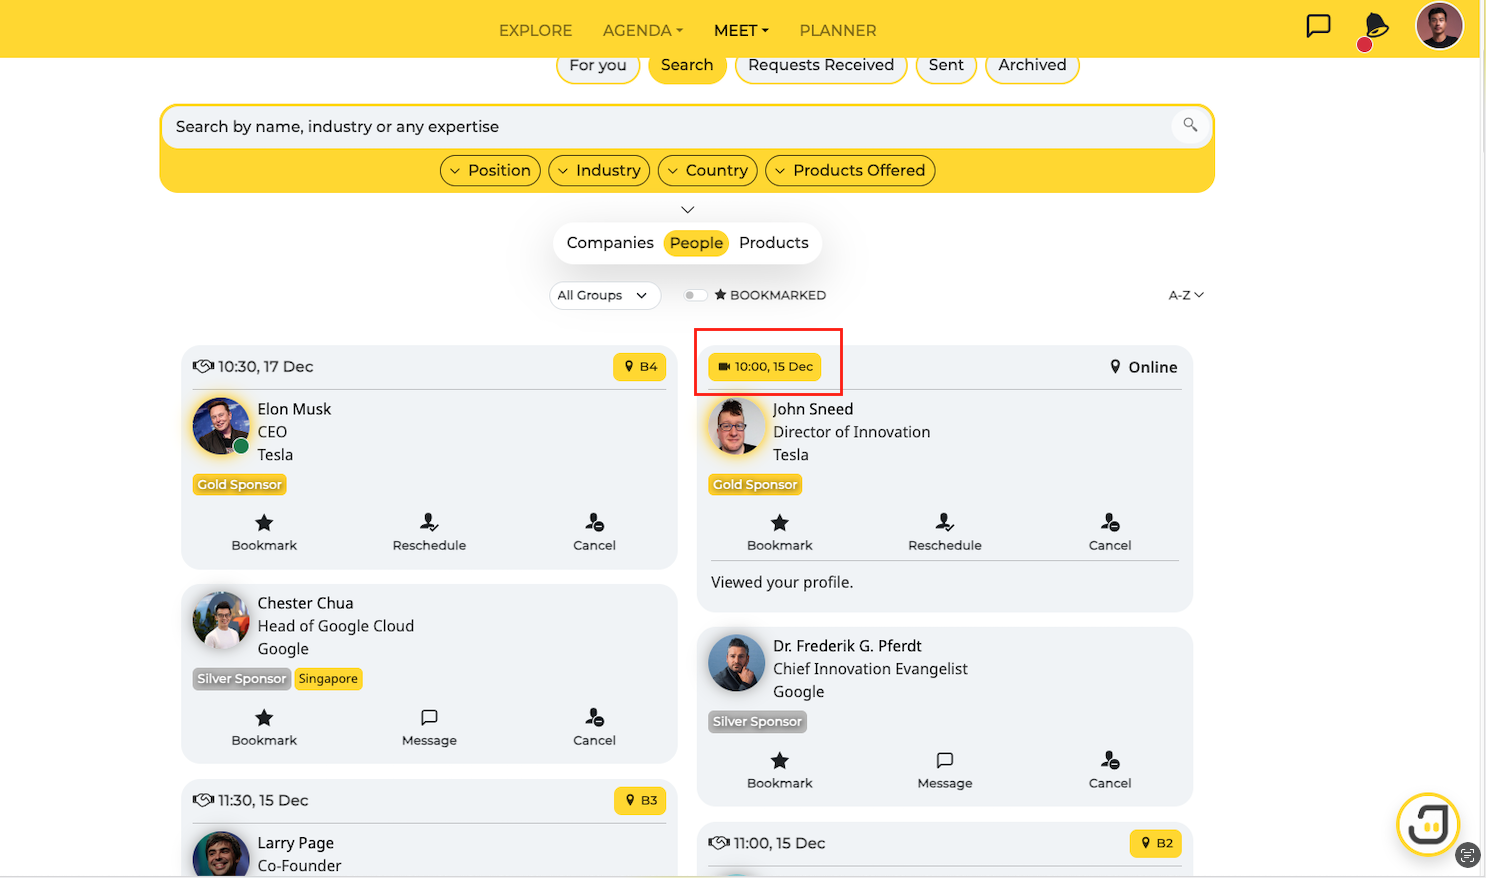Viewport: 1486px width, 878px height.
Task: Open the Sent tab
Action: (x=946, y=66)
